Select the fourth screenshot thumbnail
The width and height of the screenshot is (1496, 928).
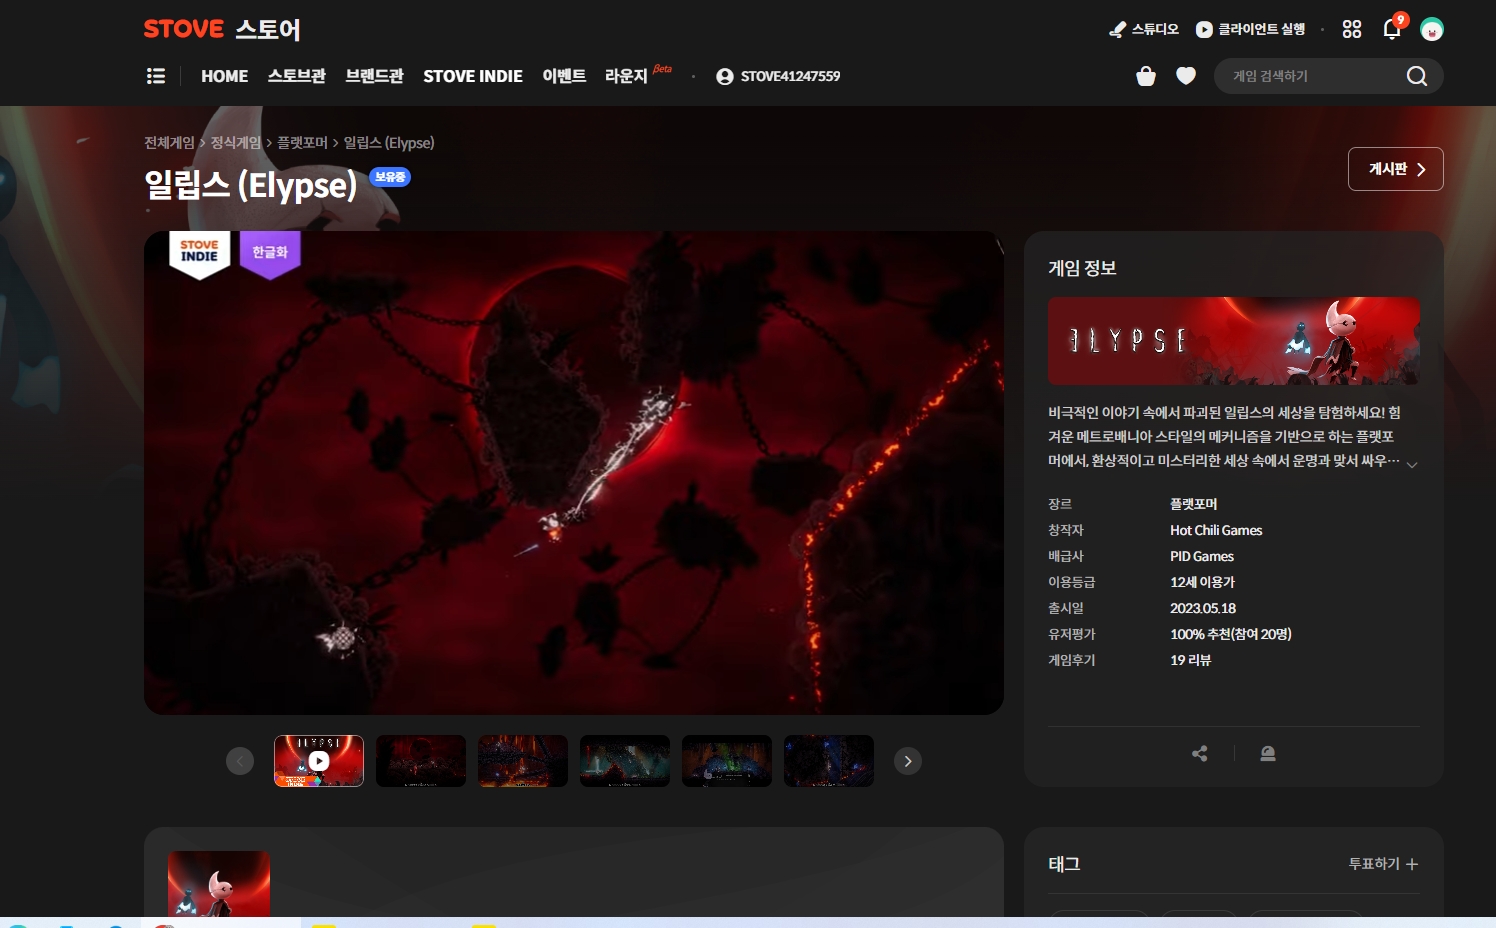[625, 761]
